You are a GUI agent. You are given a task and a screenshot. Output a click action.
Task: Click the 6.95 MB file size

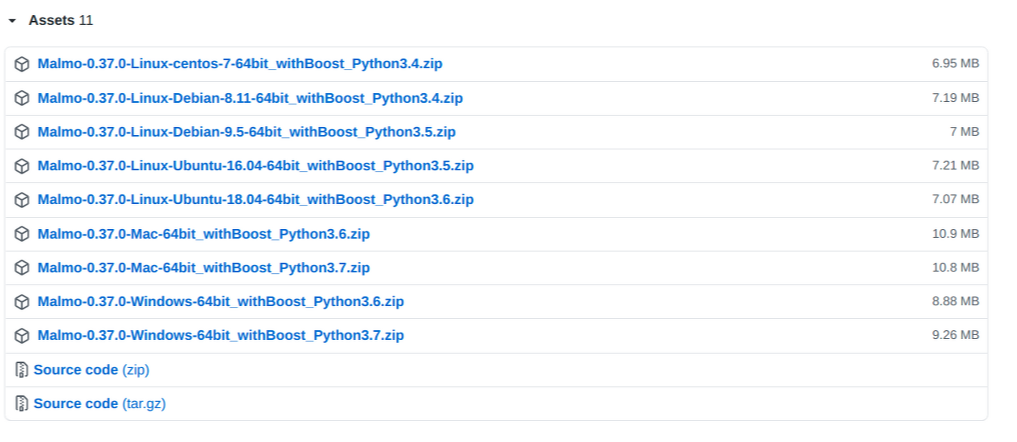coord(955,64)
